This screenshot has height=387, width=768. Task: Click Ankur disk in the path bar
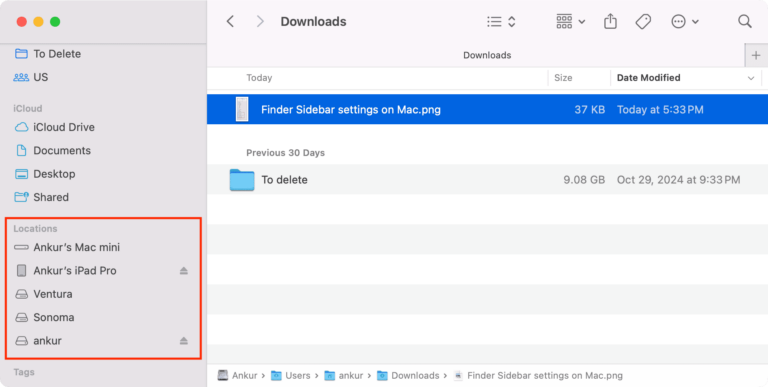click(238, 376)
